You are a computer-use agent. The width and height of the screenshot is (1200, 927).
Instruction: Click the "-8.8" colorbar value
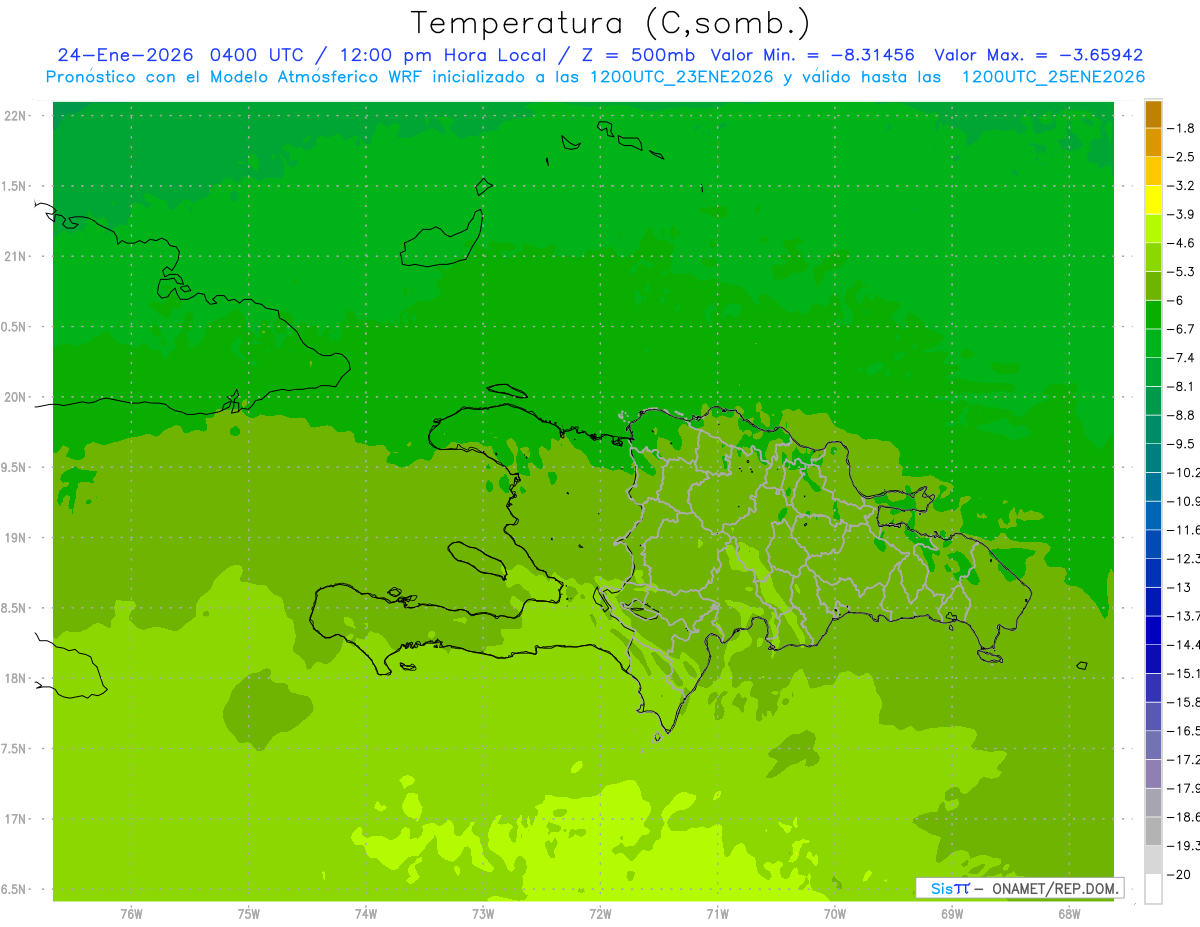1182,415
